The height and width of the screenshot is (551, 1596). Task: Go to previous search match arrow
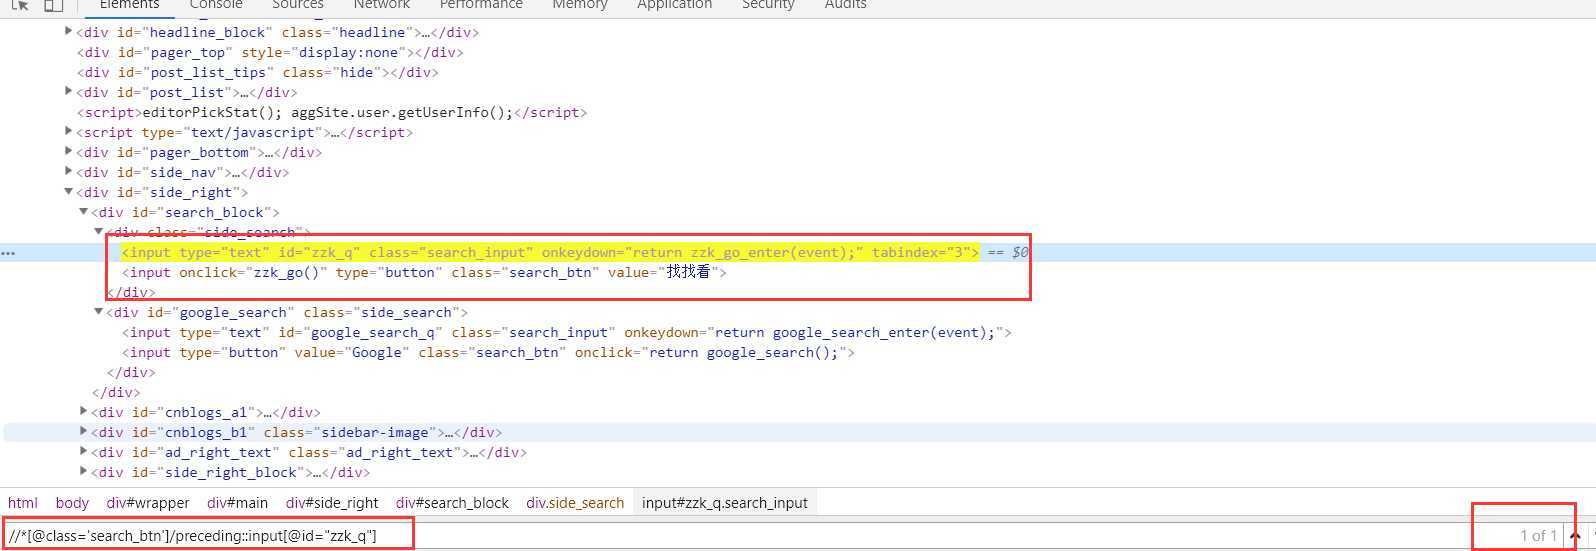[x=1575, y=536]
